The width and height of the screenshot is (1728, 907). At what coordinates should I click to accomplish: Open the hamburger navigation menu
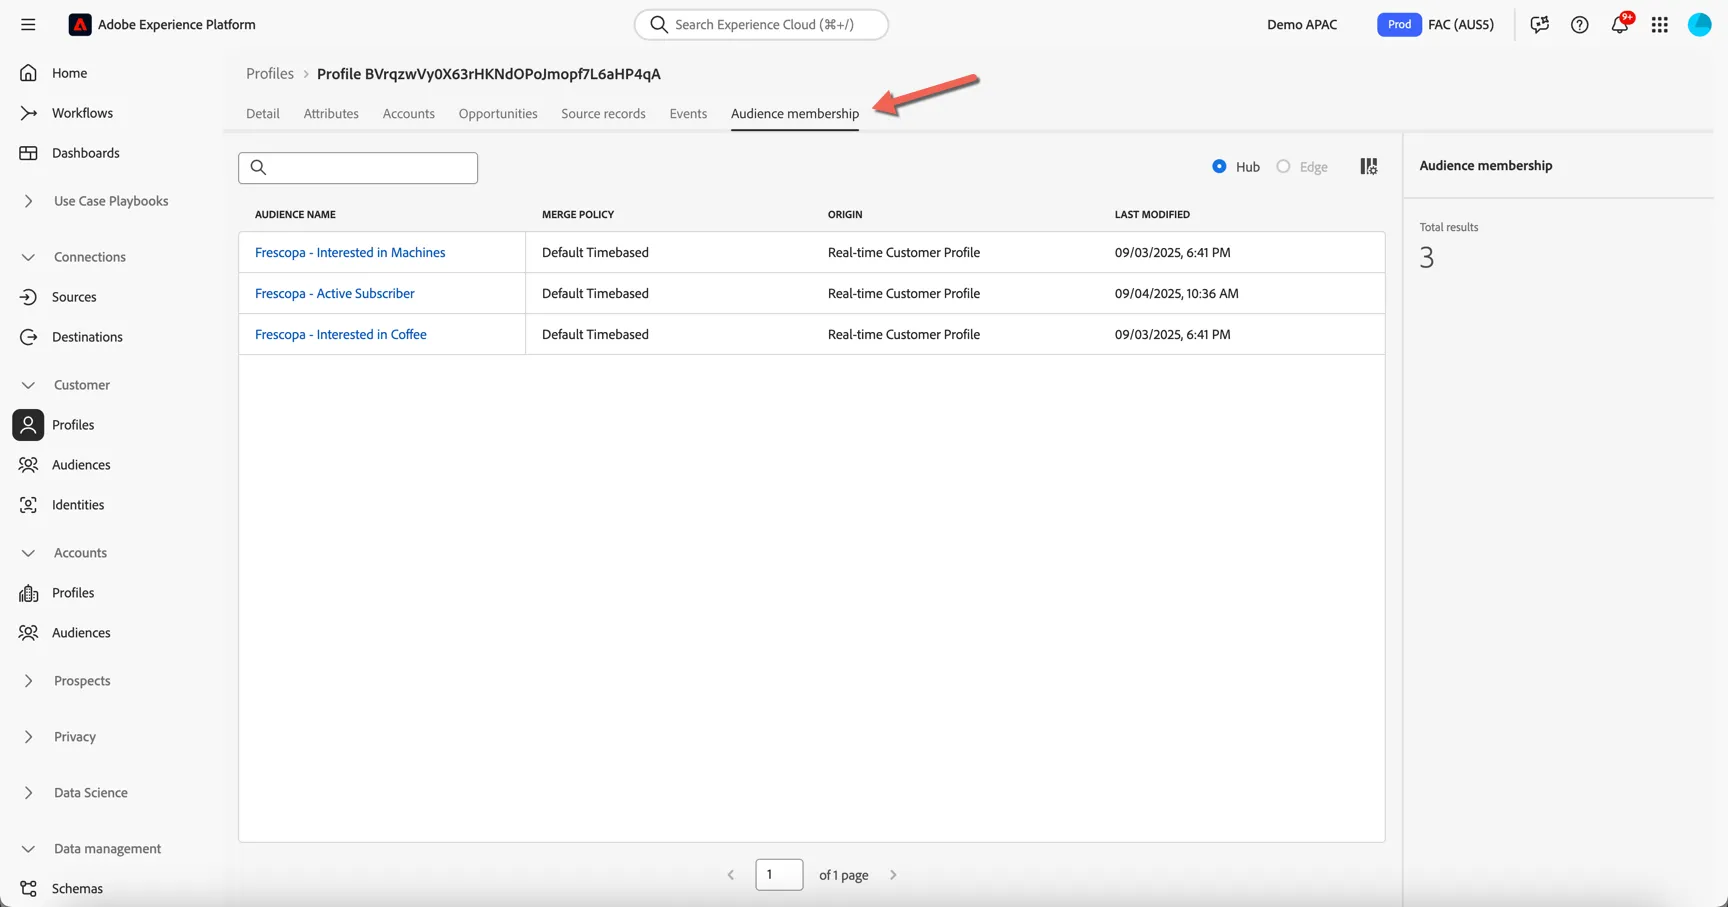[x=28, y=24]
